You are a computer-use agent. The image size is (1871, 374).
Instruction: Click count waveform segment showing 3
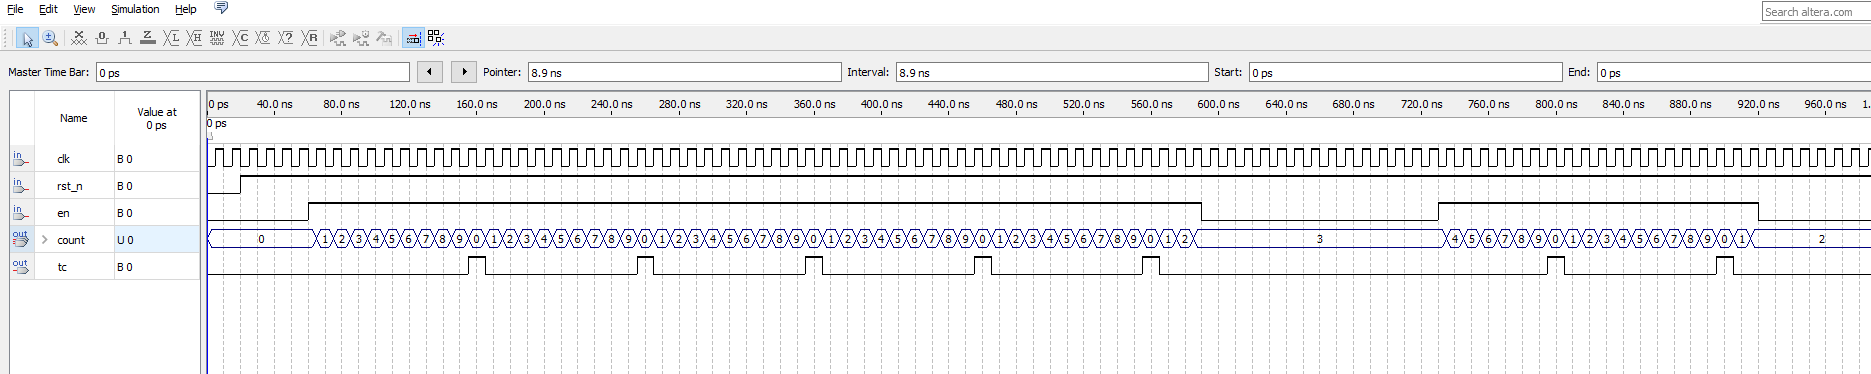coord(1320,239)
